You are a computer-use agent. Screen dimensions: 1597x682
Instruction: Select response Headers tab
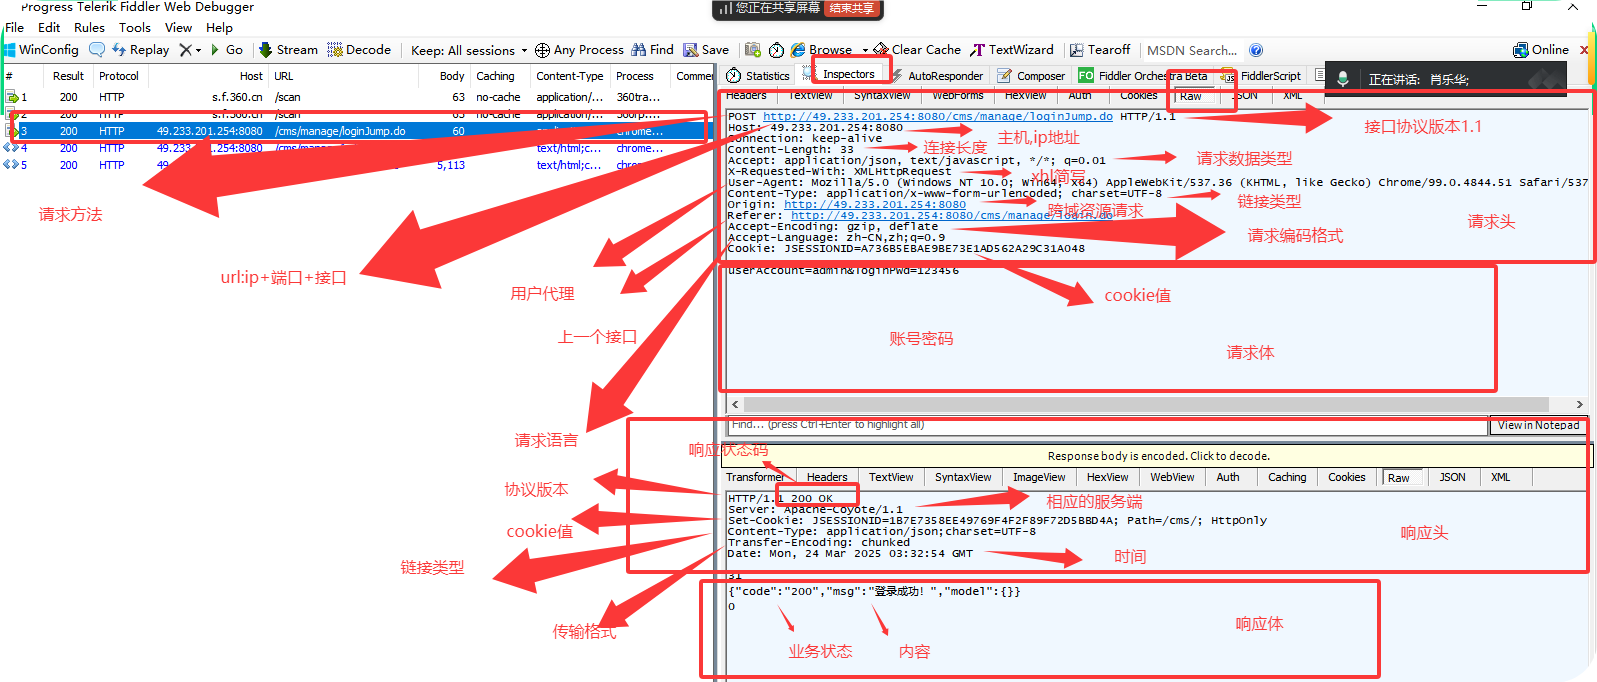827,478
